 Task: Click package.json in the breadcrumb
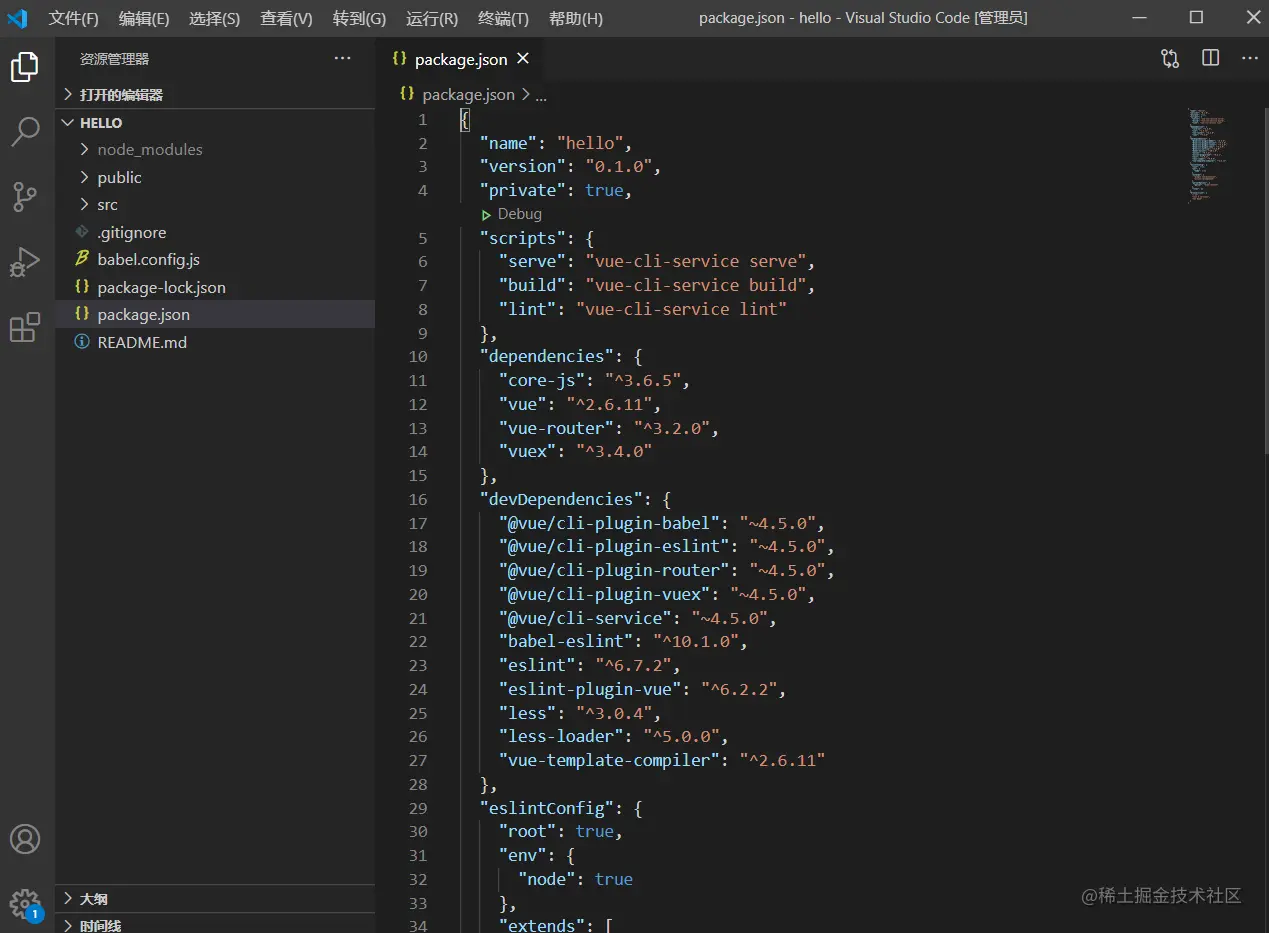(468, 95)
